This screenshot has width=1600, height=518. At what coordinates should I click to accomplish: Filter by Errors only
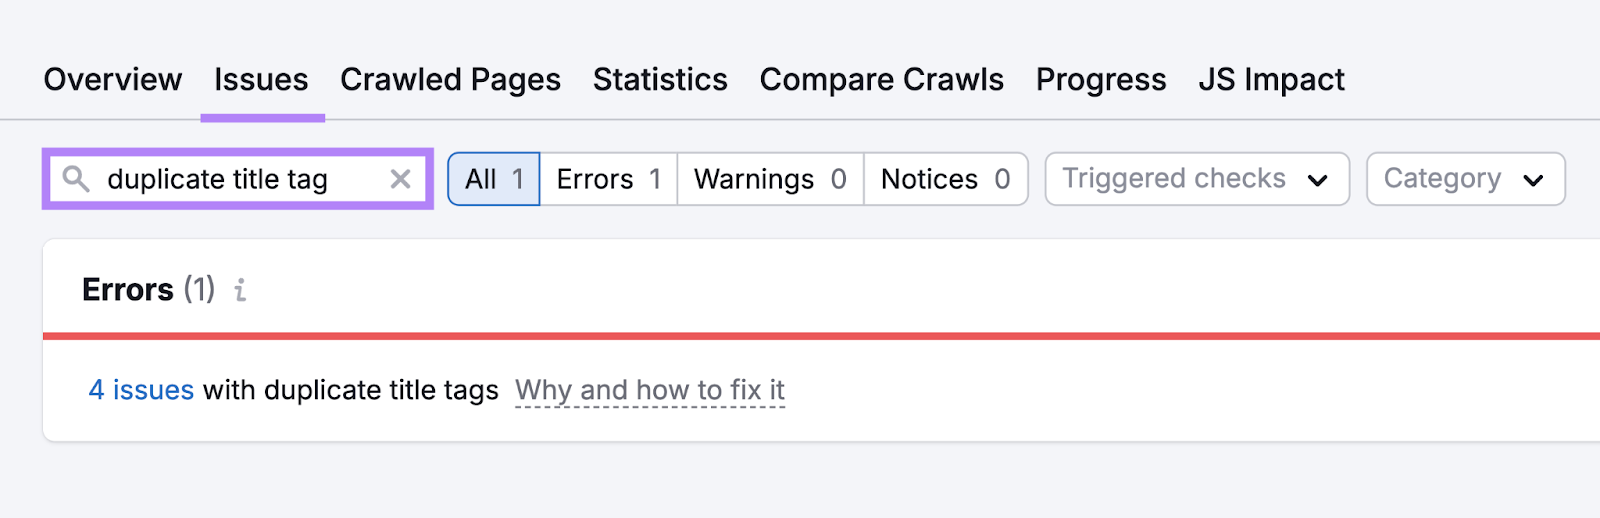[x=608, y=179]
